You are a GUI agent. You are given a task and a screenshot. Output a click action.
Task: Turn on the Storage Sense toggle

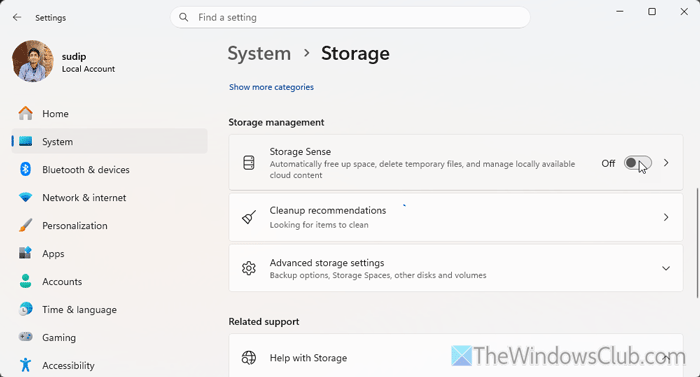[638, 163]
